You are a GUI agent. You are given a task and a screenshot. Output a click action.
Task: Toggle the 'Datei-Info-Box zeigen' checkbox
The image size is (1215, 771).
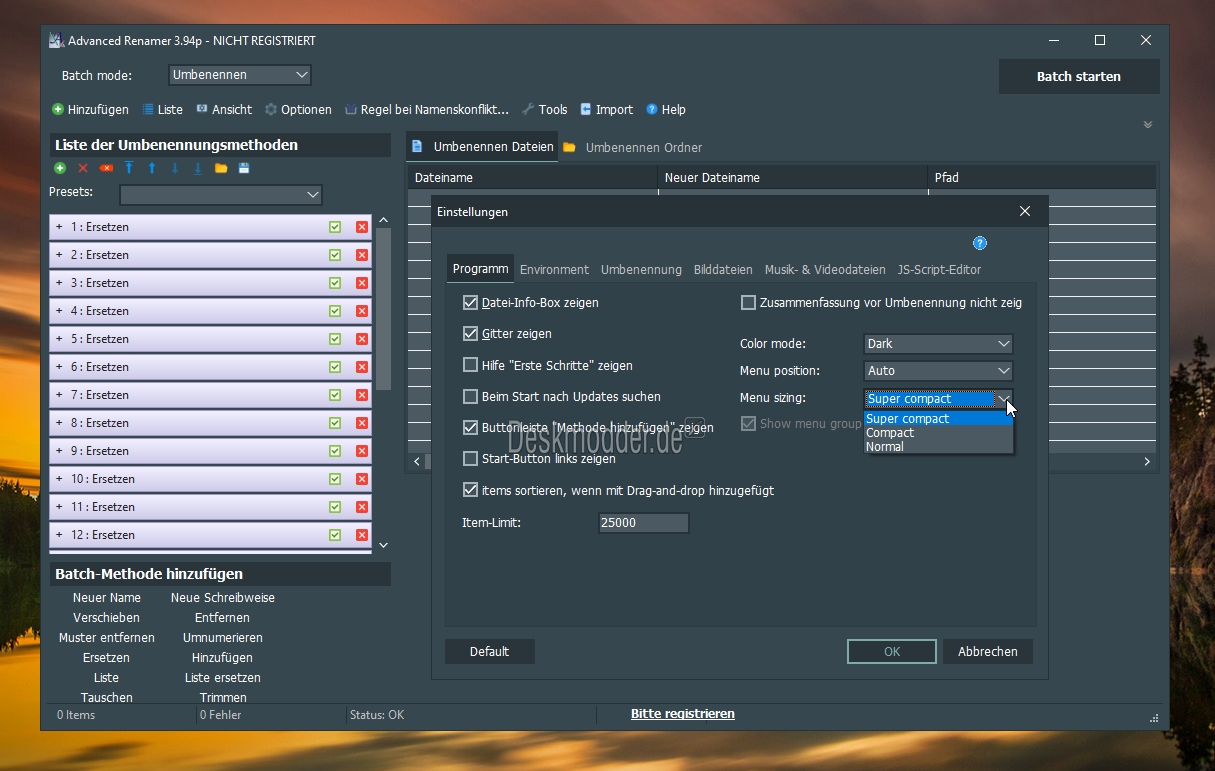470,302
